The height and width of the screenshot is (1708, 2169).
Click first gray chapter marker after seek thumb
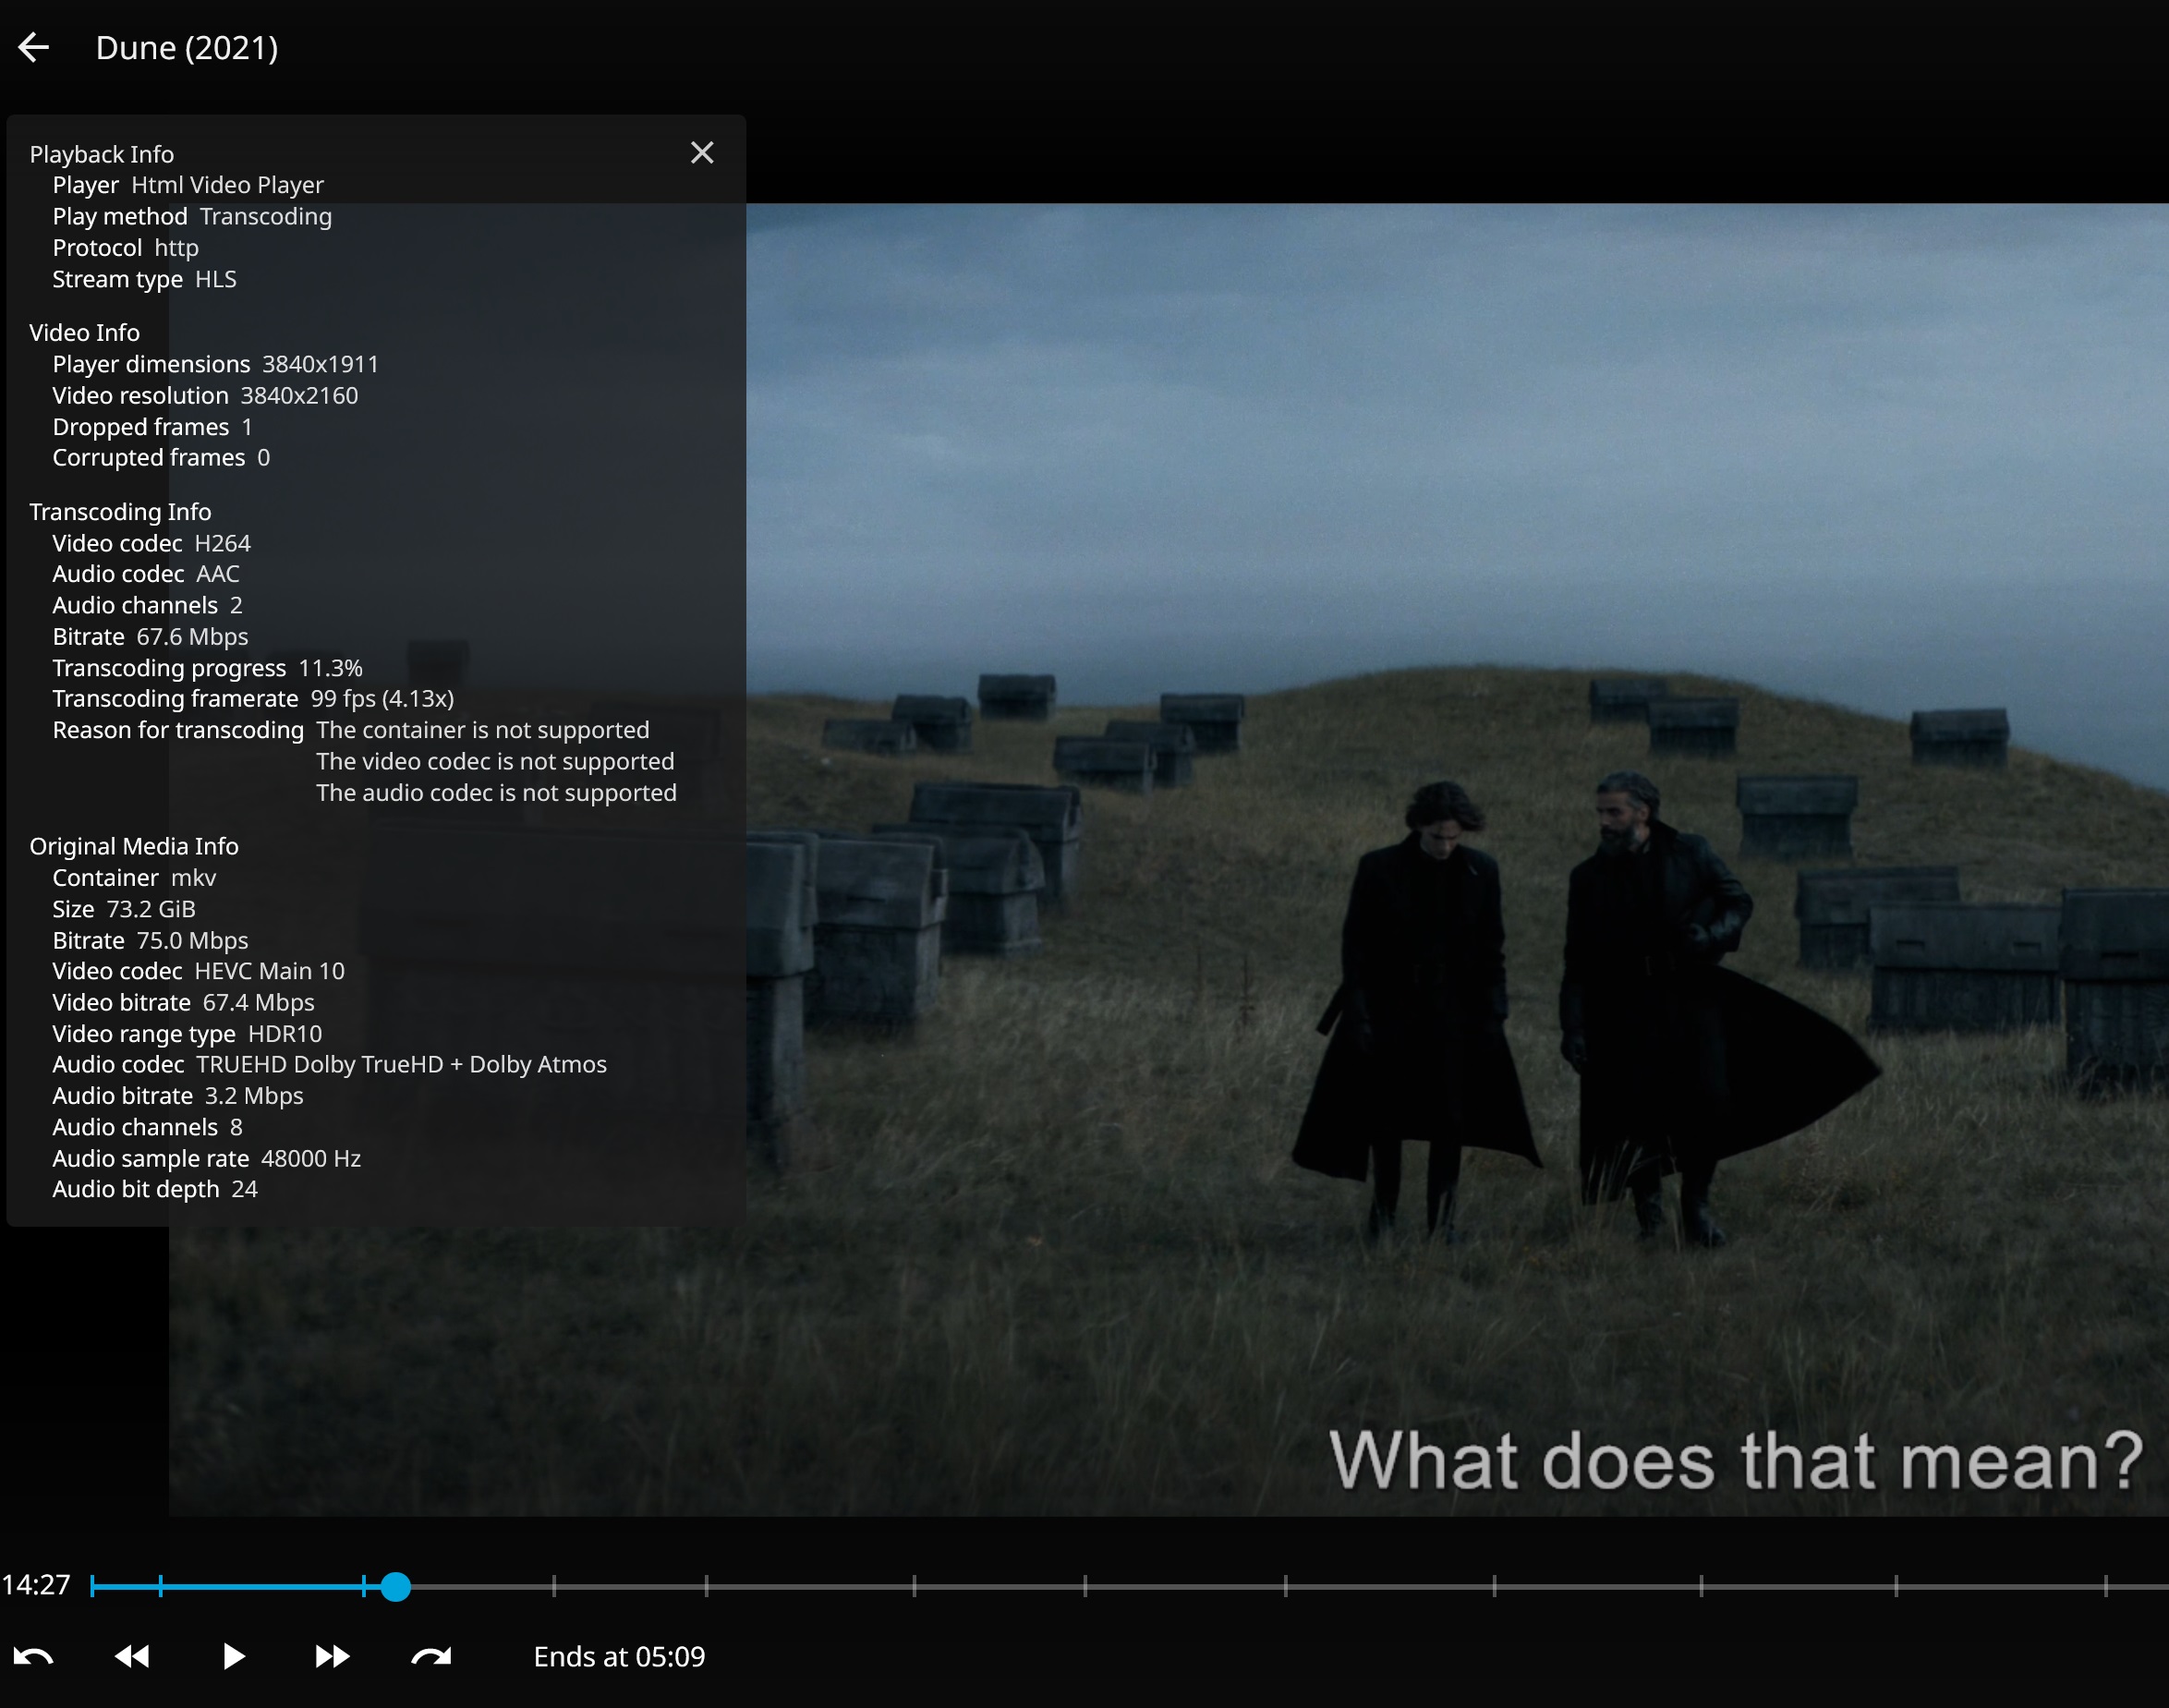(x=553, y=1586)
